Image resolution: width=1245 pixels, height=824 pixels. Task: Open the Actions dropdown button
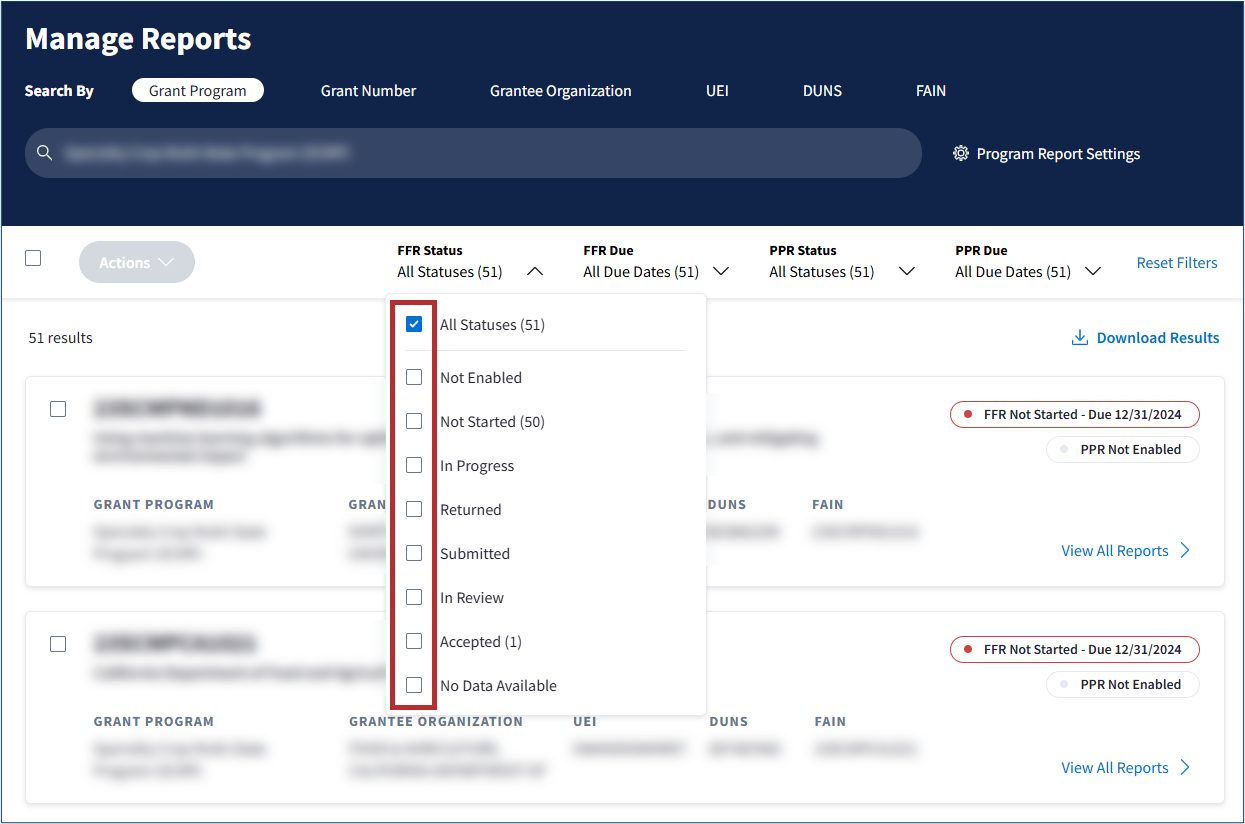coord(136,262)
